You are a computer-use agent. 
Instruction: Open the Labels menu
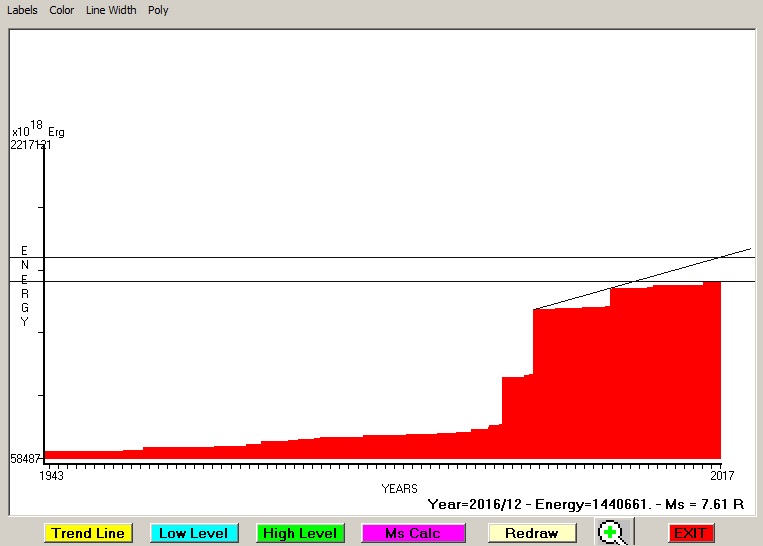[22, 10]
